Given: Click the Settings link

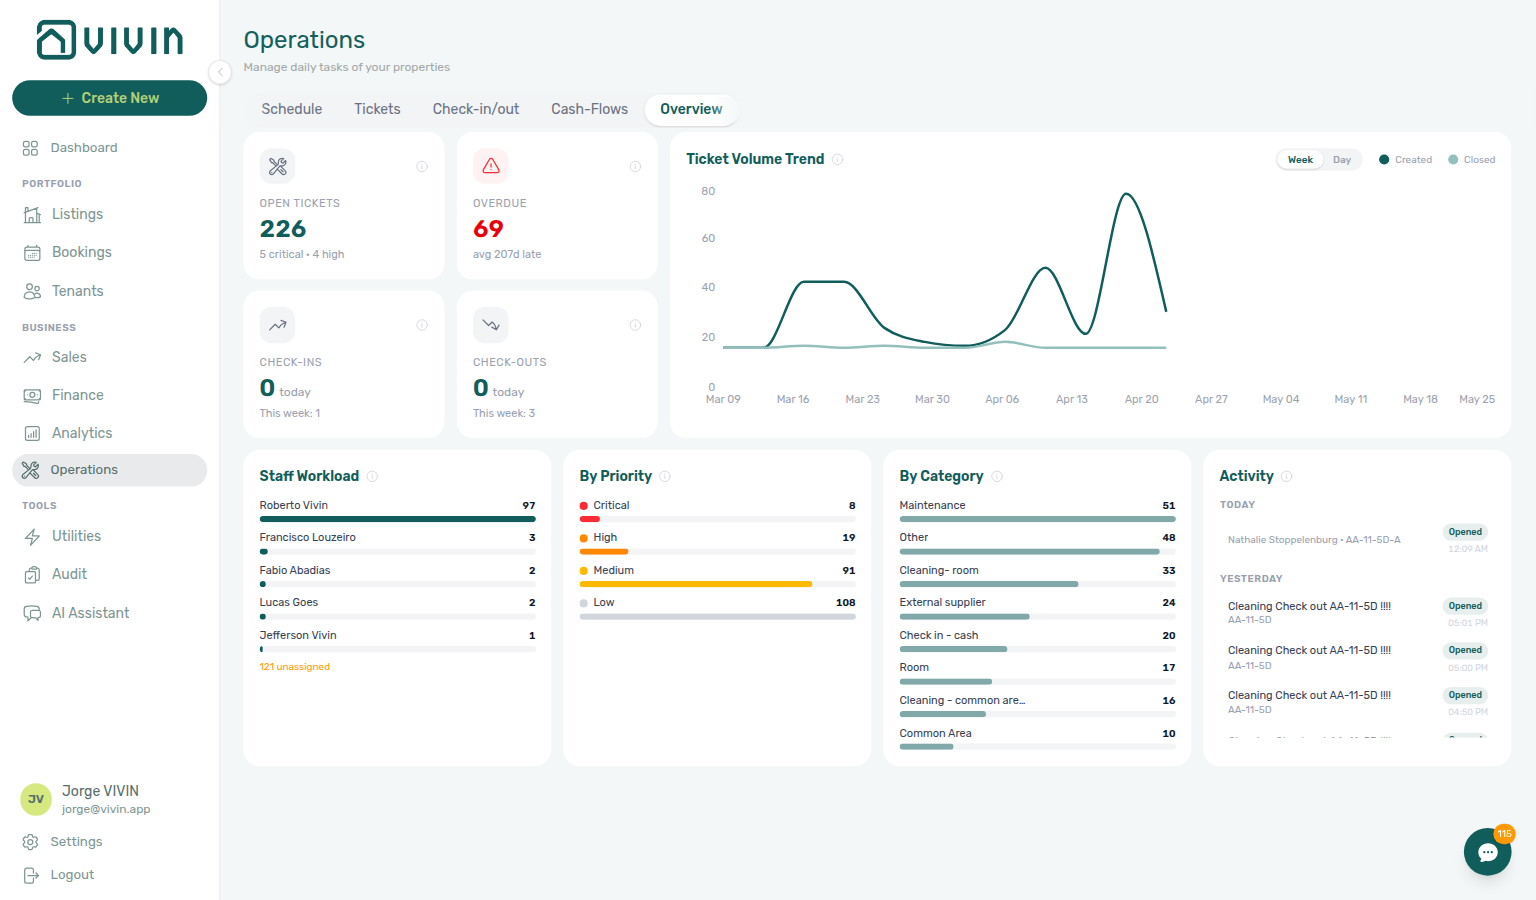Looking at the screenshot, I should [76, 842].
